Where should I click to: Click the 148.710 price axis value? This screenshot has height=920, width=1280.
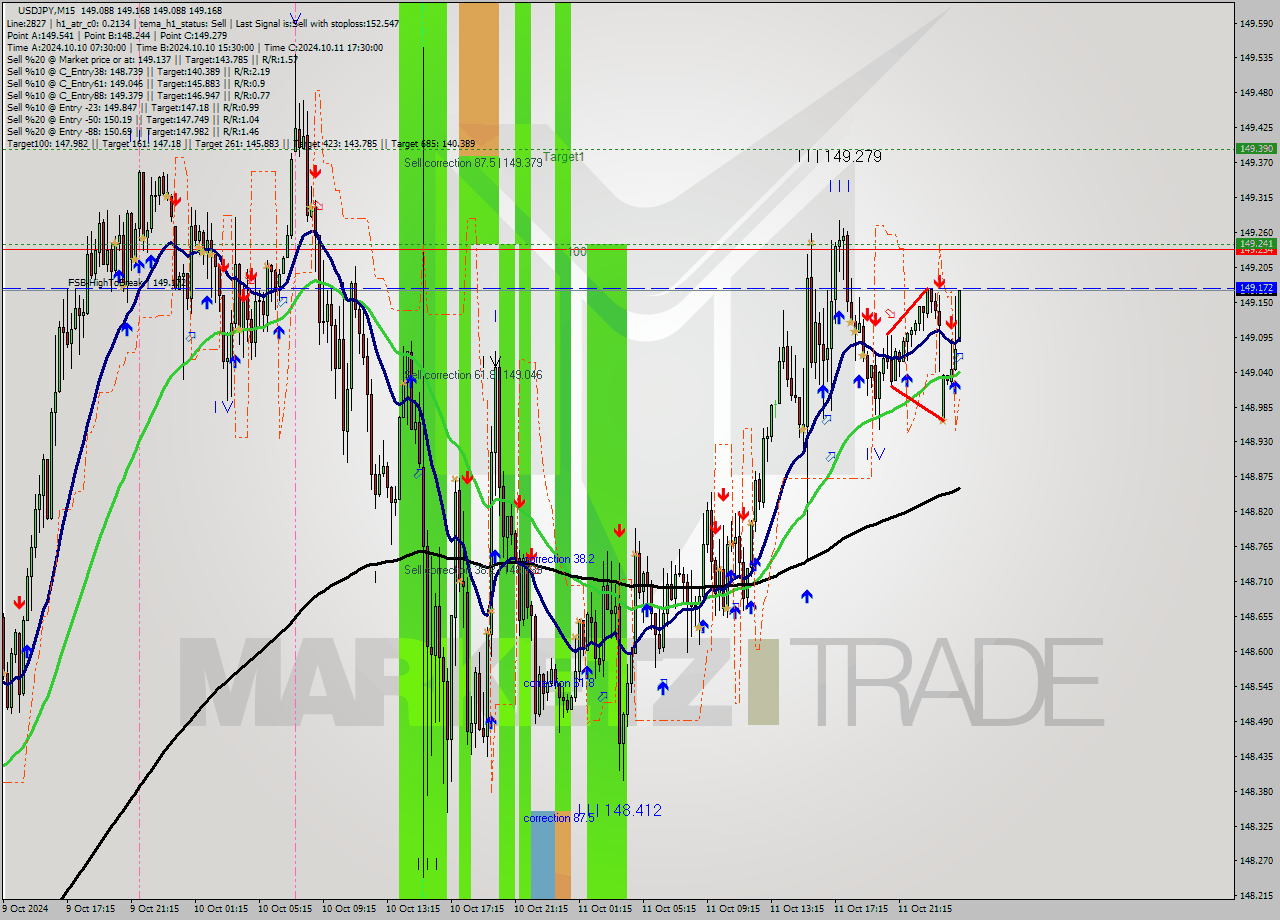1256,582
